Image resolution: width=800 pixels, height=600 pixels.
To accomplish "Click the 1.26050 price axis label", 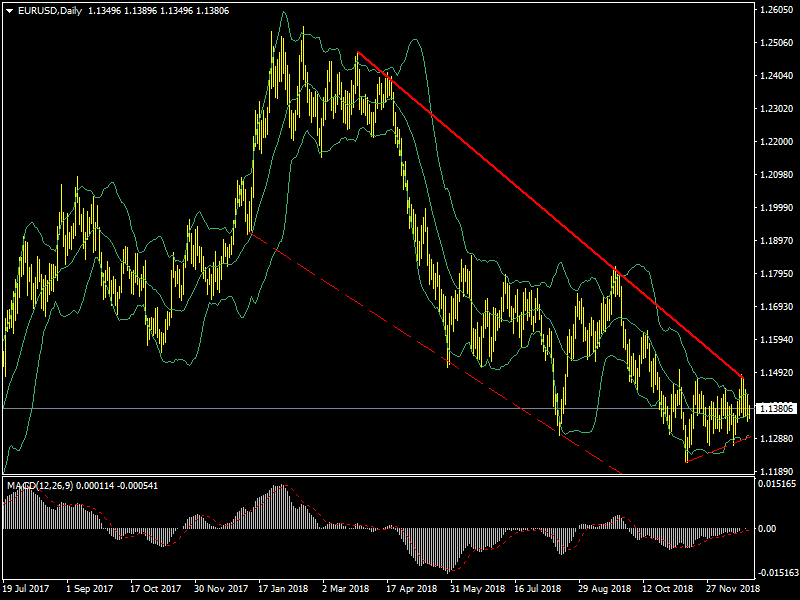I will [777, 10].
